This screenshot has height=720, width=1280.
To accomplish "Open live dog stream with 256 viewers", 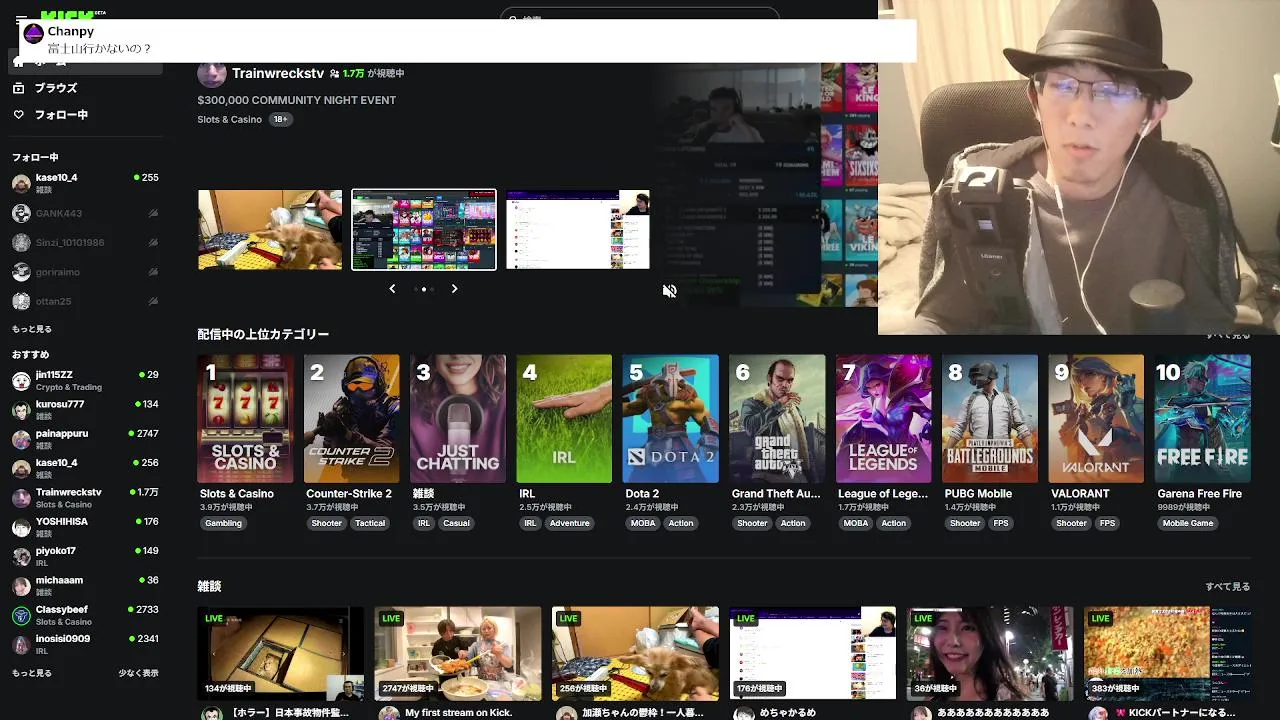I will click(635, 653).
